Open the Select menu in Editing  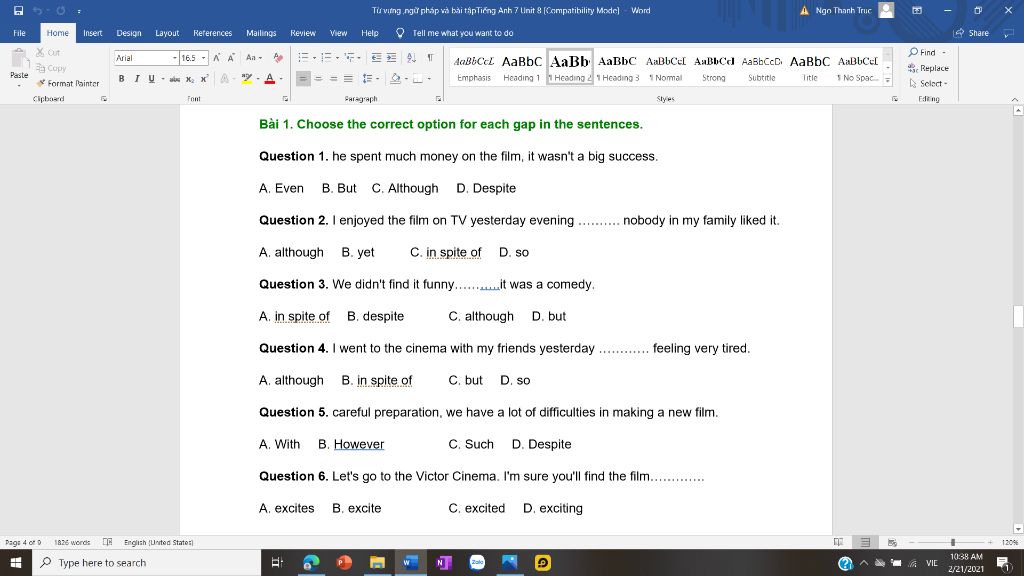click(x=928, y=84)
